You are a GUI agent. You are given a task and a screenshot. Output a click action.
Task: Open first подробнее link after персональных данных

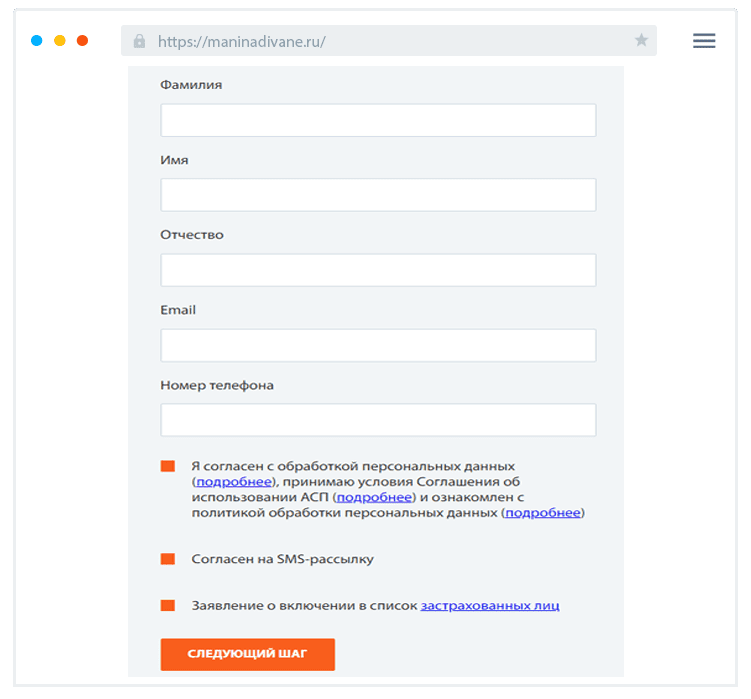(232, 482)
